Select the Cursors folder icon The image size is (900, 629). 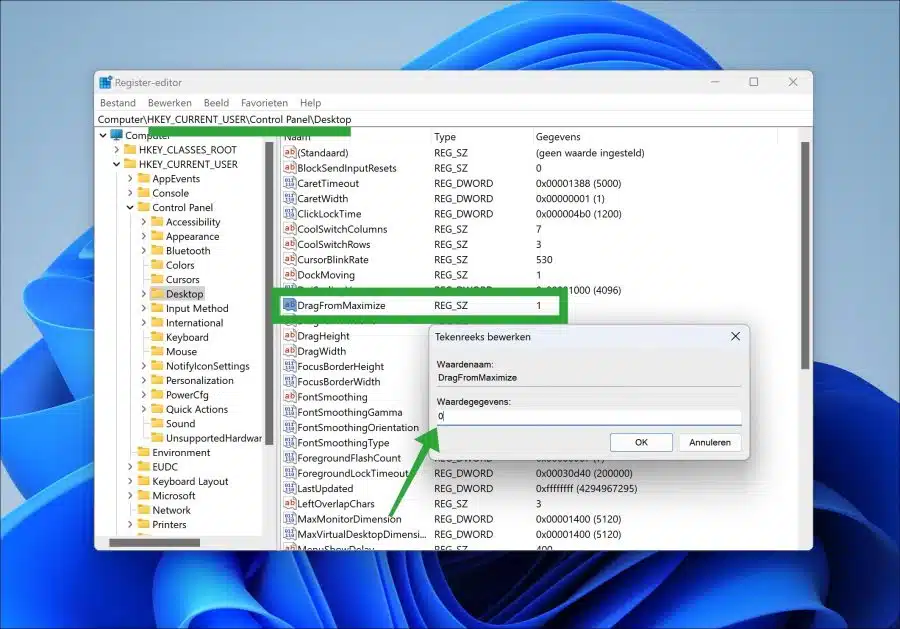tap(157, 279)
